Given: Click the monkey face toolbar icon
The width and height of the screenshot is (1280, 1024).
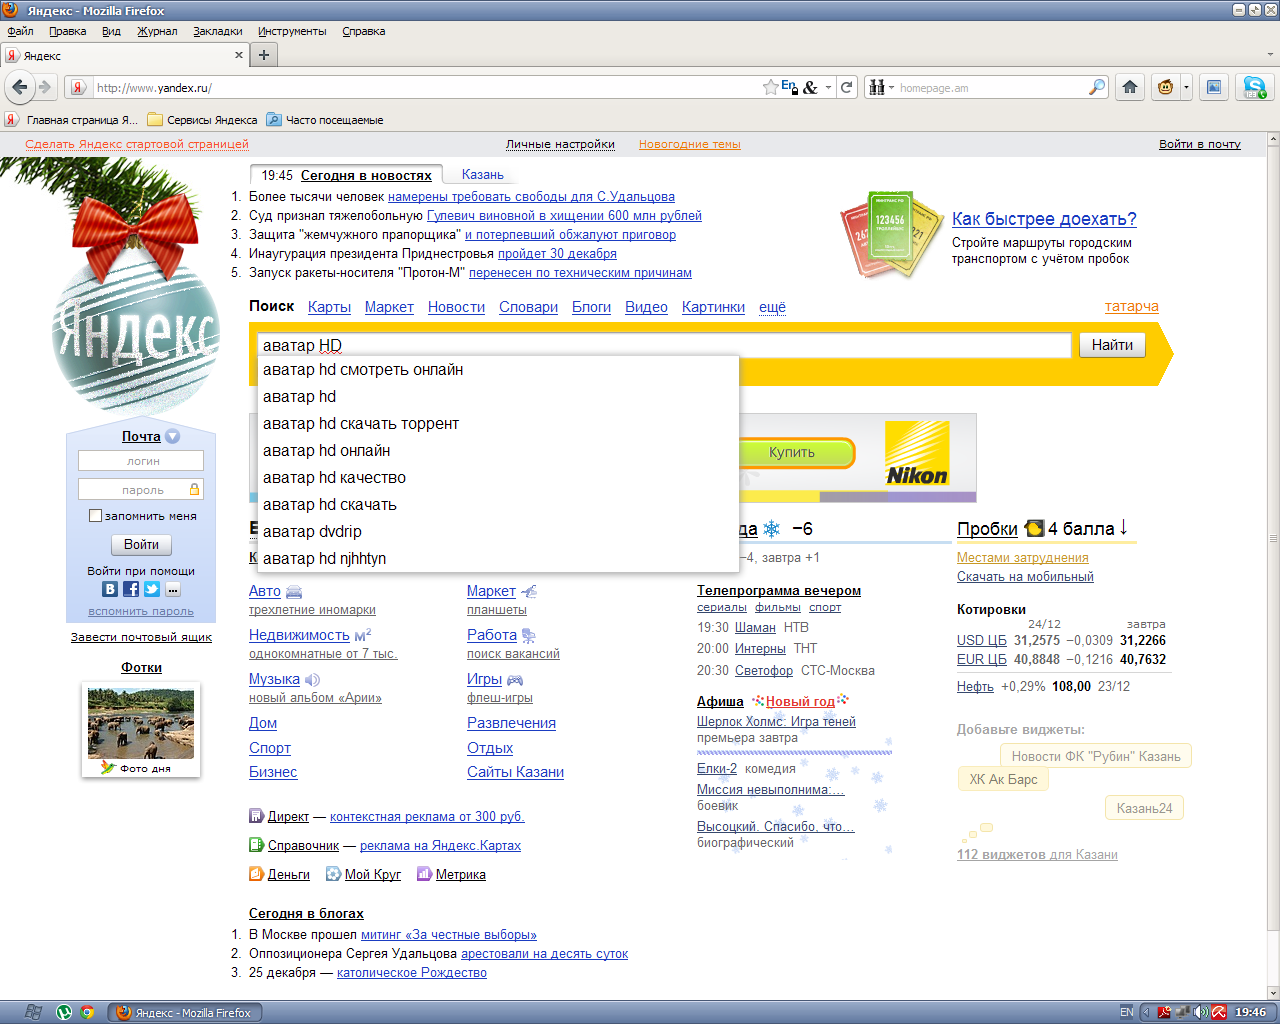Looking at the screenshot, I should [x=1165, y=87].
